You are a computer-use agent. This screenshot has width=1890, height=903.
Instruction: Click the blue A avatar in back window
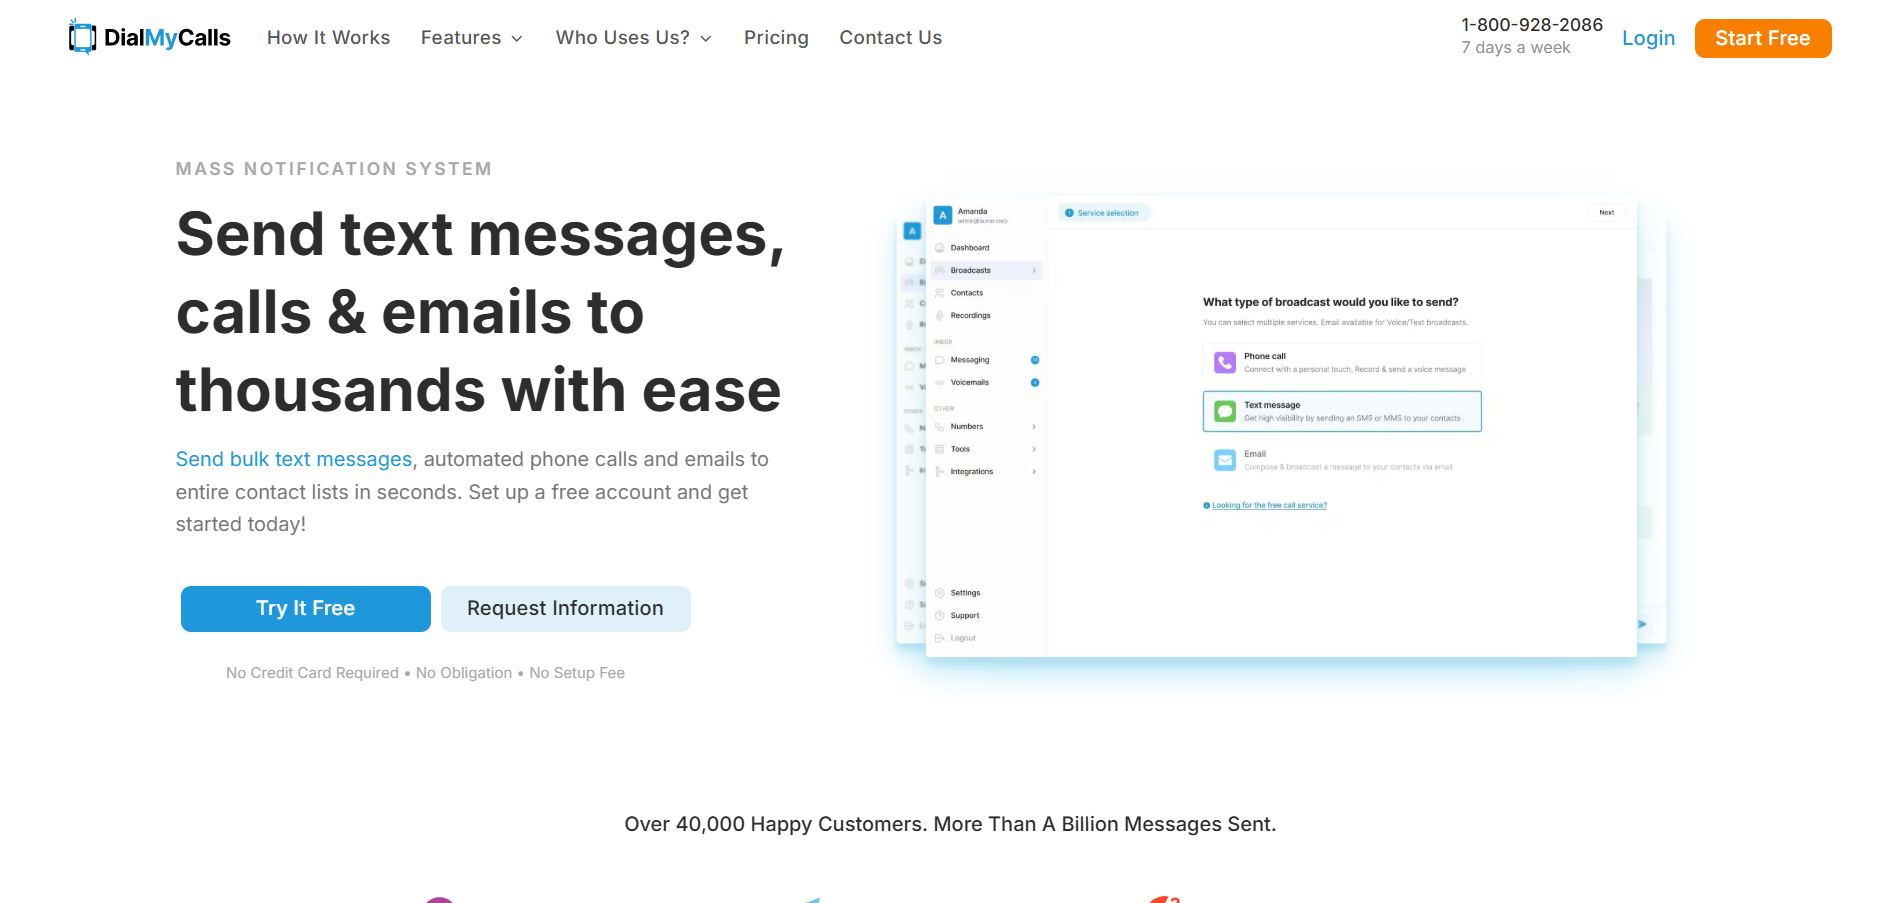tap(912, 231)
